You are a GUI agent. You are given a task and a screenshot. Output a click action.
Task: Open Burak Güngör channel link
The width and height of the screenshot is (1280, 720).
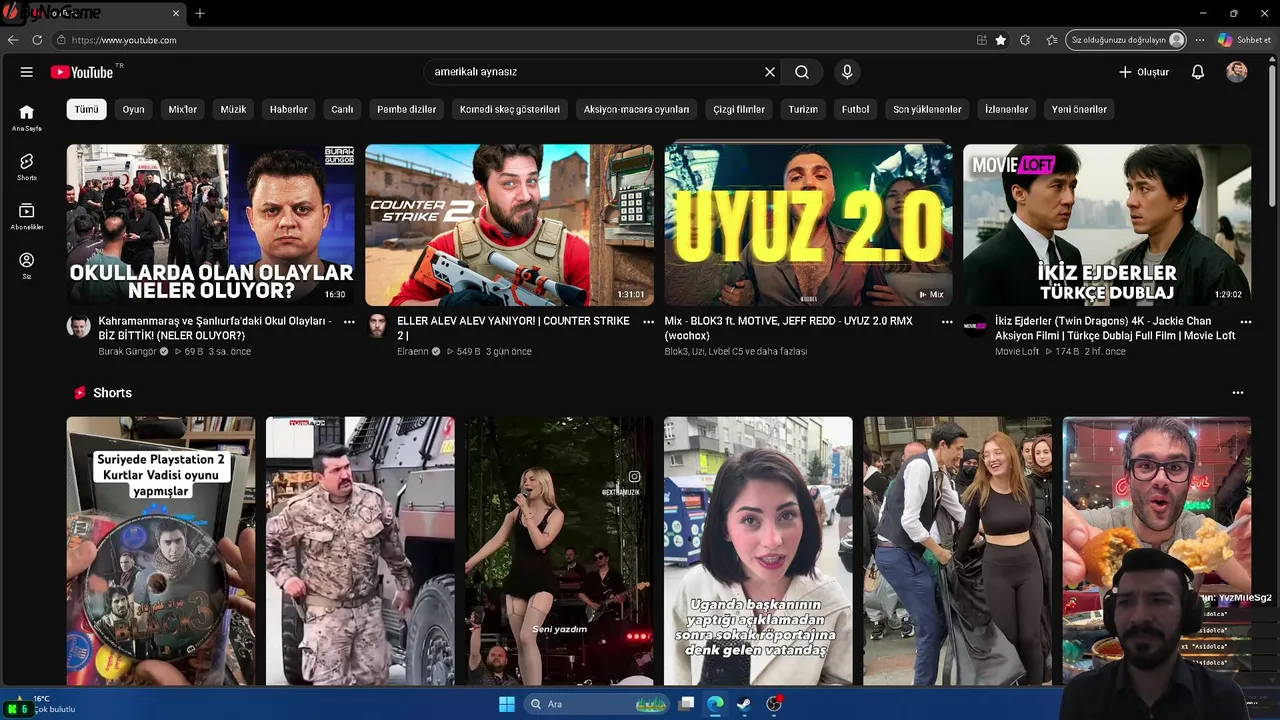point(127,352)
